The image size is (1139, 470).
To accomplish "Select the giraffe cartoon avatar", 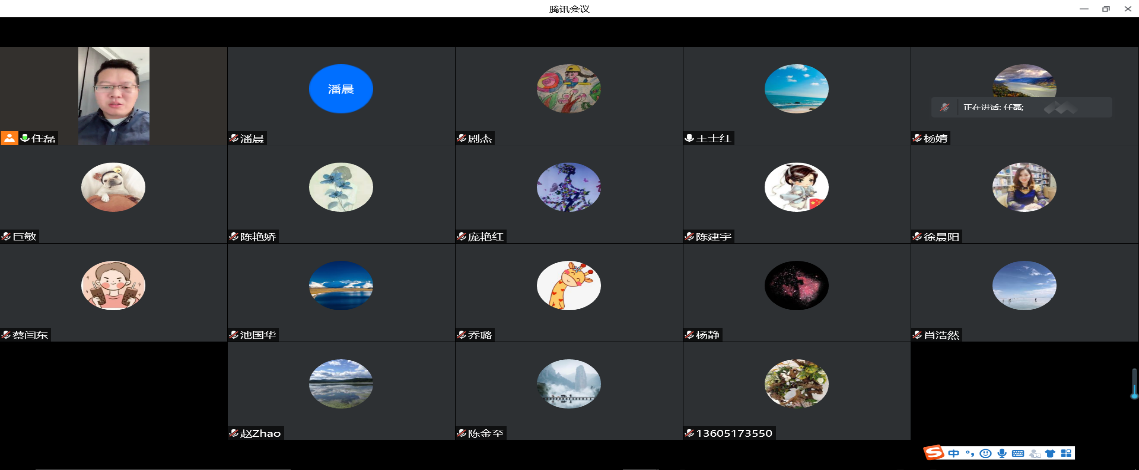I will pos(568,286).
